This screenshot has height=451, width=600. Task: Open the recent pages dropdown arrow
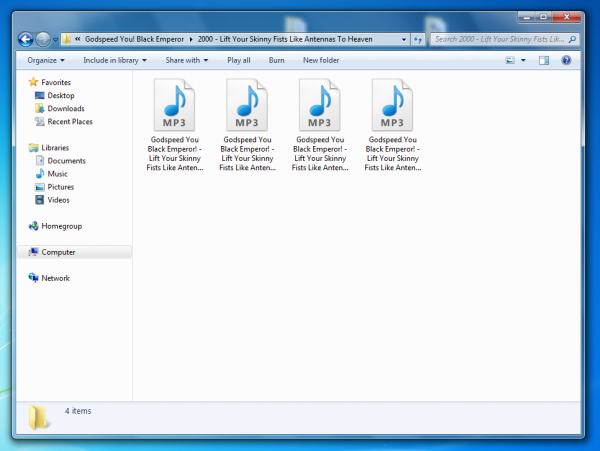click(55, 39)
